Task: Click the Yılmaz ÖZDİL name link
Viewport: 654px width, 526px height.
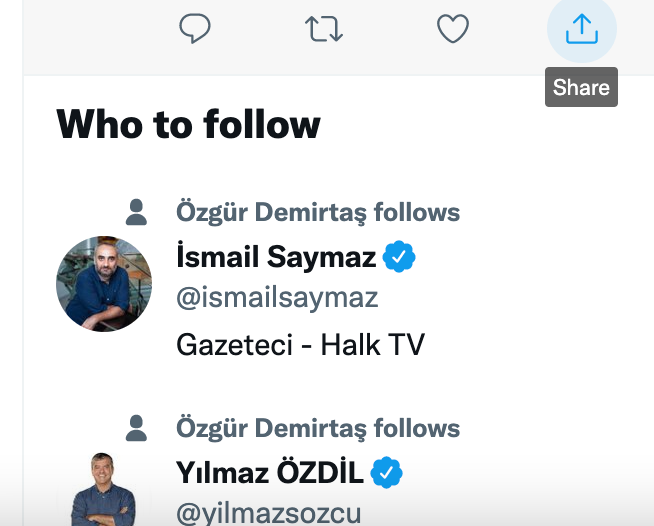Action: 269,471
